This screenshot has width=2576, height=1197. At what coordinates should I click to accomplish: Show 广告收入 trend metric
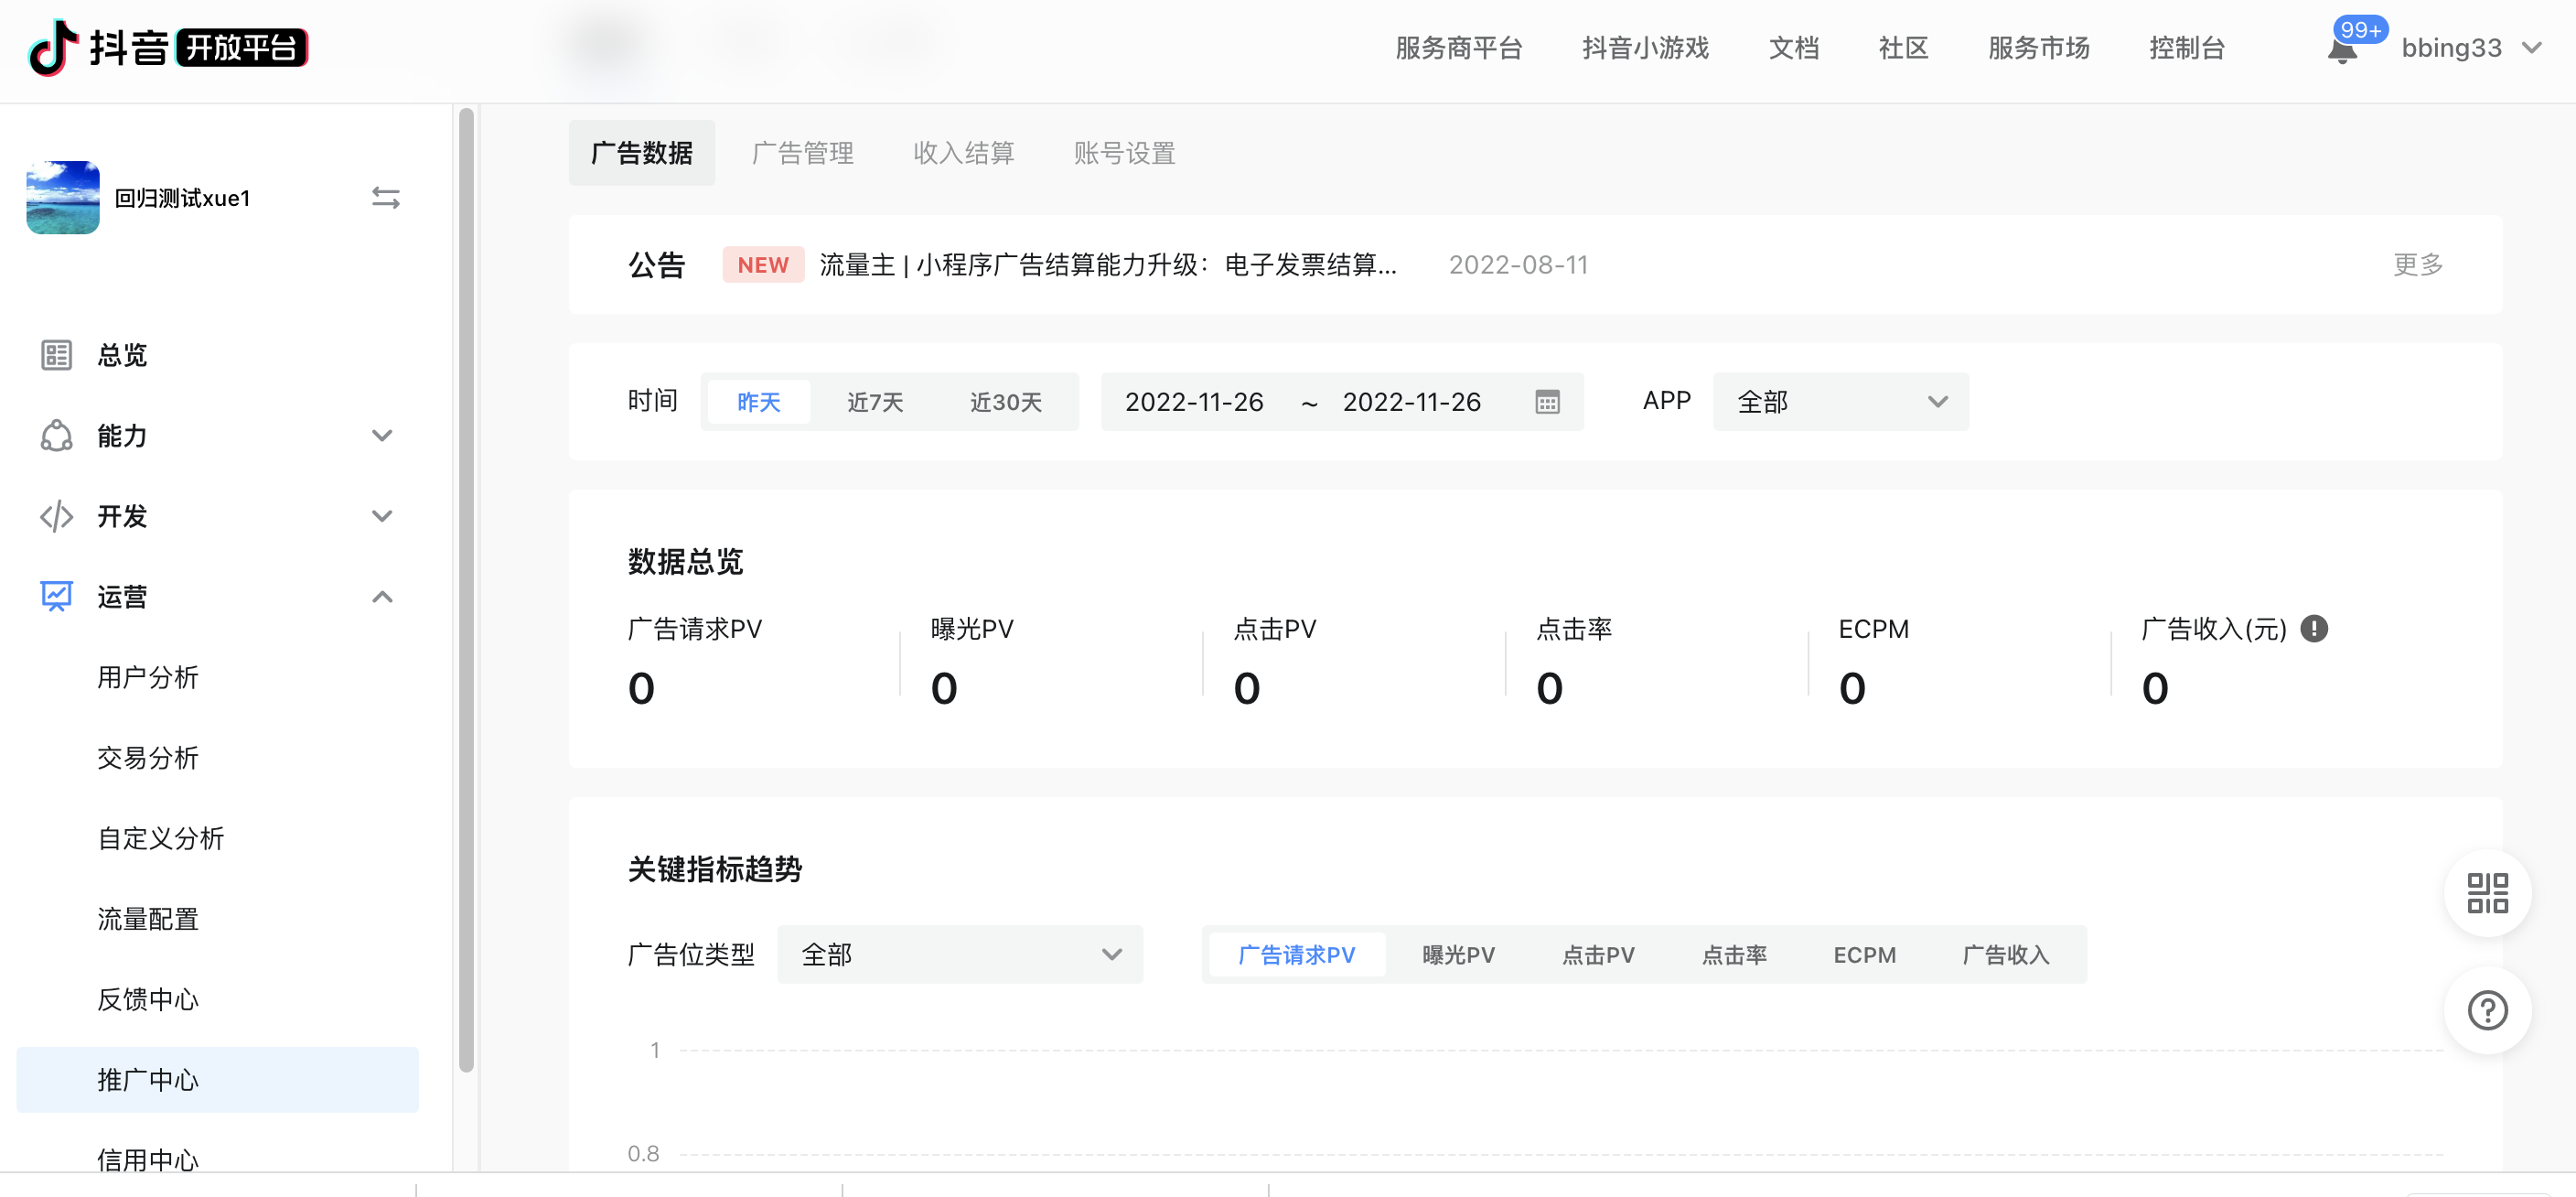coord(2006,955)
